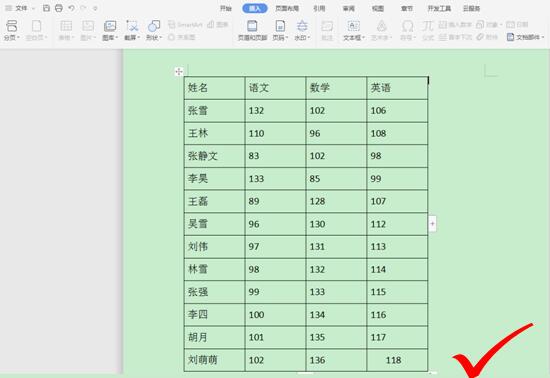Click the cell with value 118
The width and height of the screenshot is (550, 378).
coord(397,360)
